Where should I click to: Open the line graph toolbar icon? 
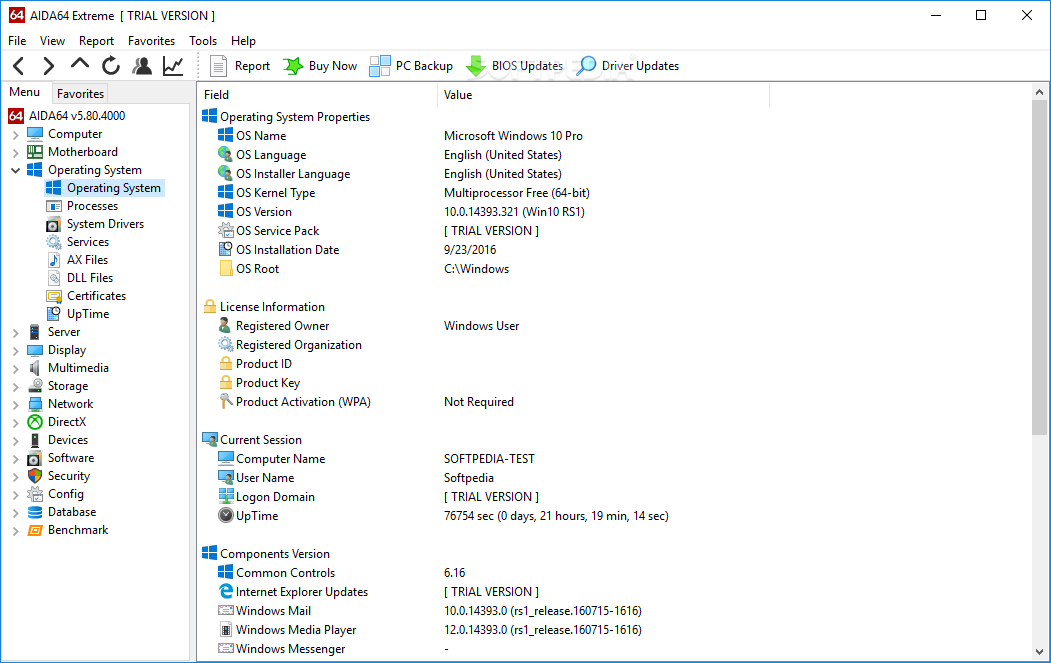[173, 66]
